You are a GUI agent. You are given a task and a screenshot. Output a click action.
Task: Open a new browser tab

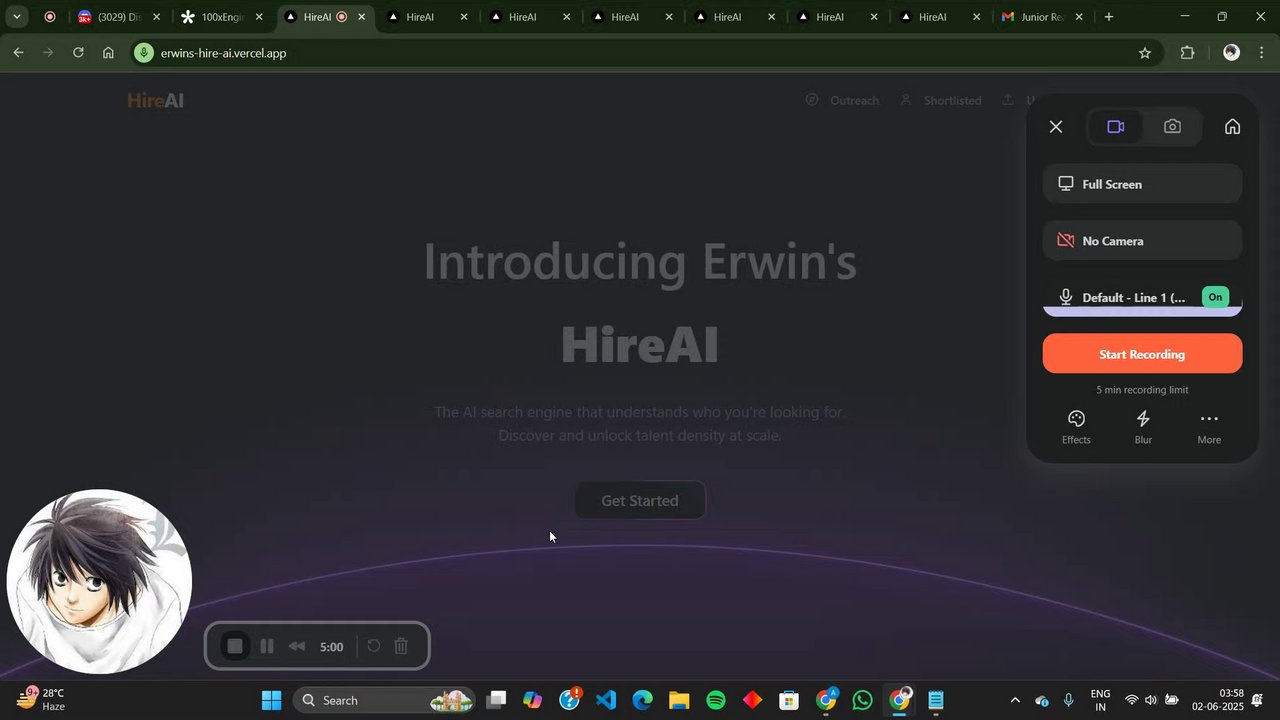1108,17
